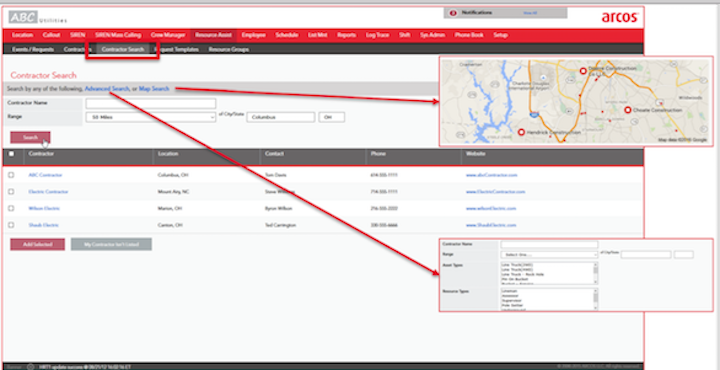Sort by the Website column header
Image resolution: width=720 pixels, height=370 pixels.
[476, 154]
